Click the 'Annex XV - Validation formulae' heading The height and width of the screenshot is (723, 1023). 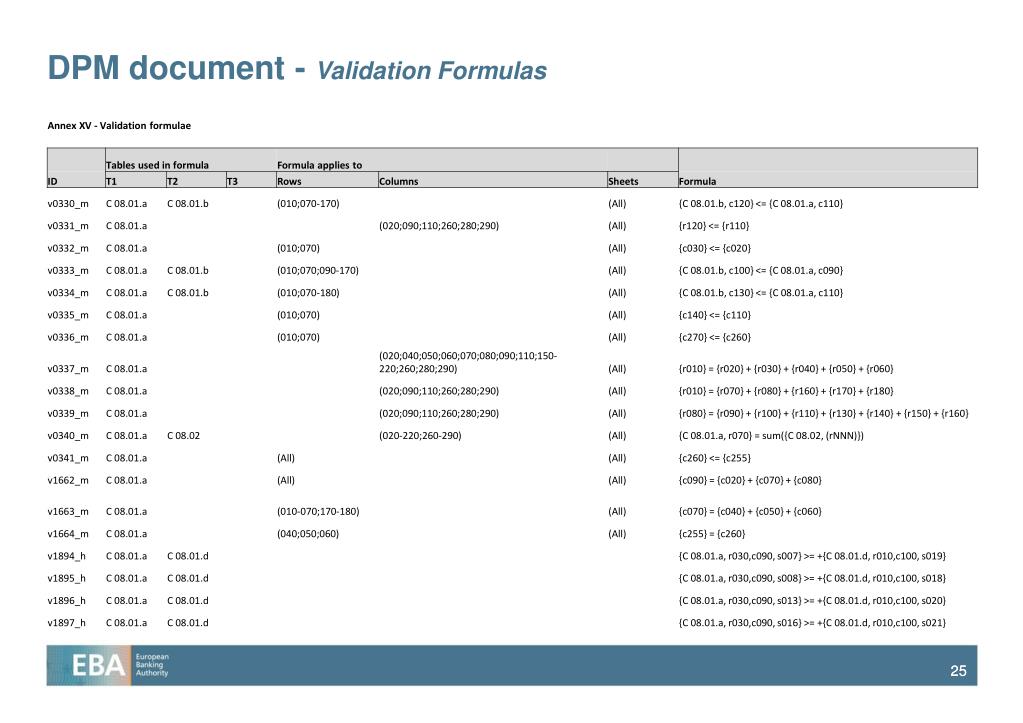(119, 125)
